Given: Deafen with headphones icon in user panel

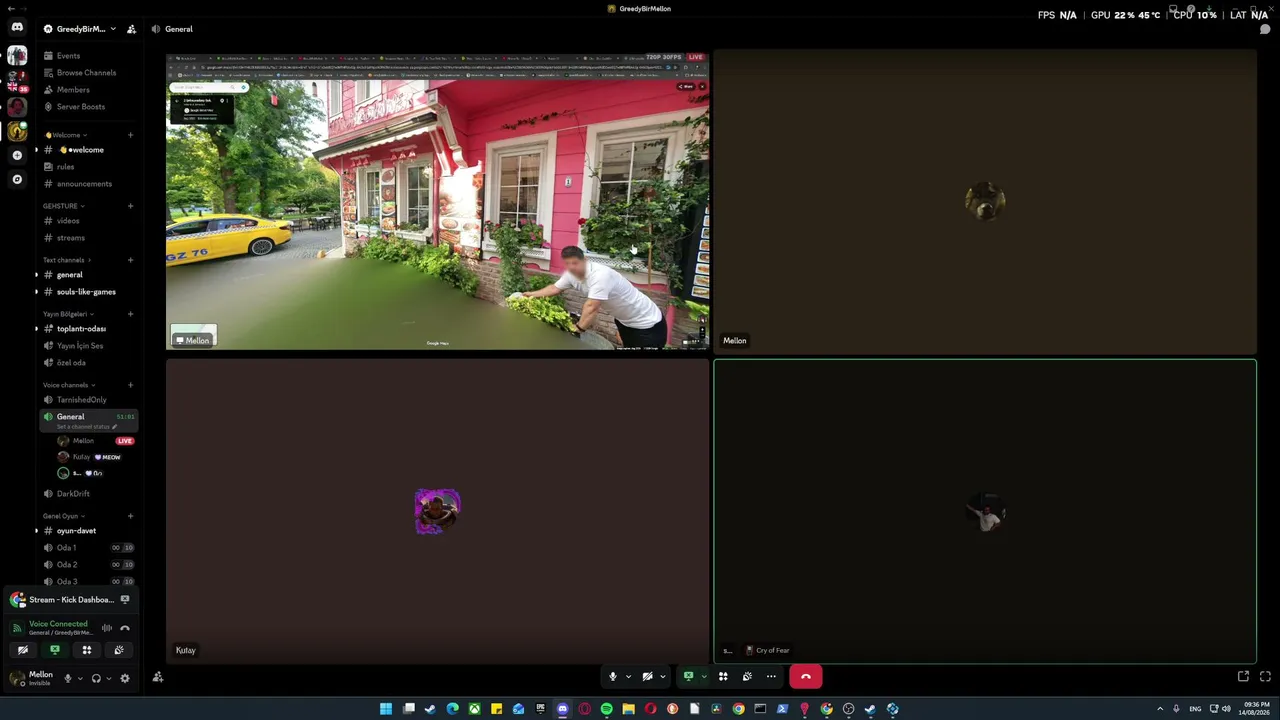Looking at the screenshot, I should pyautogui.click(x=96, y=678).
